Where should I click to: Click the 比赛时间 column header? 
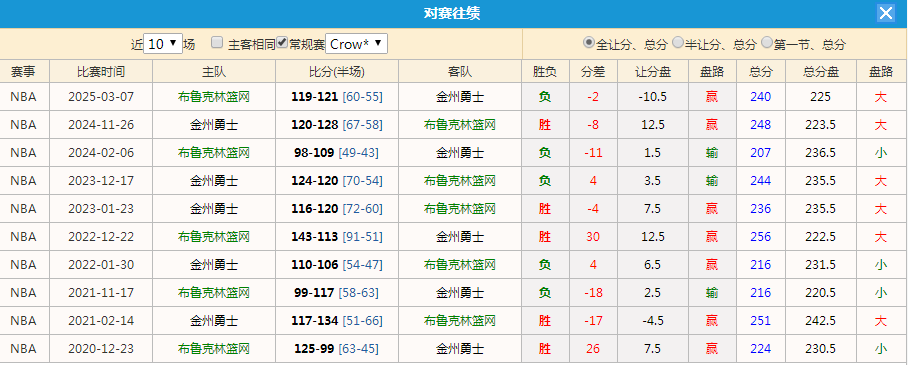(x=101, y=71)
